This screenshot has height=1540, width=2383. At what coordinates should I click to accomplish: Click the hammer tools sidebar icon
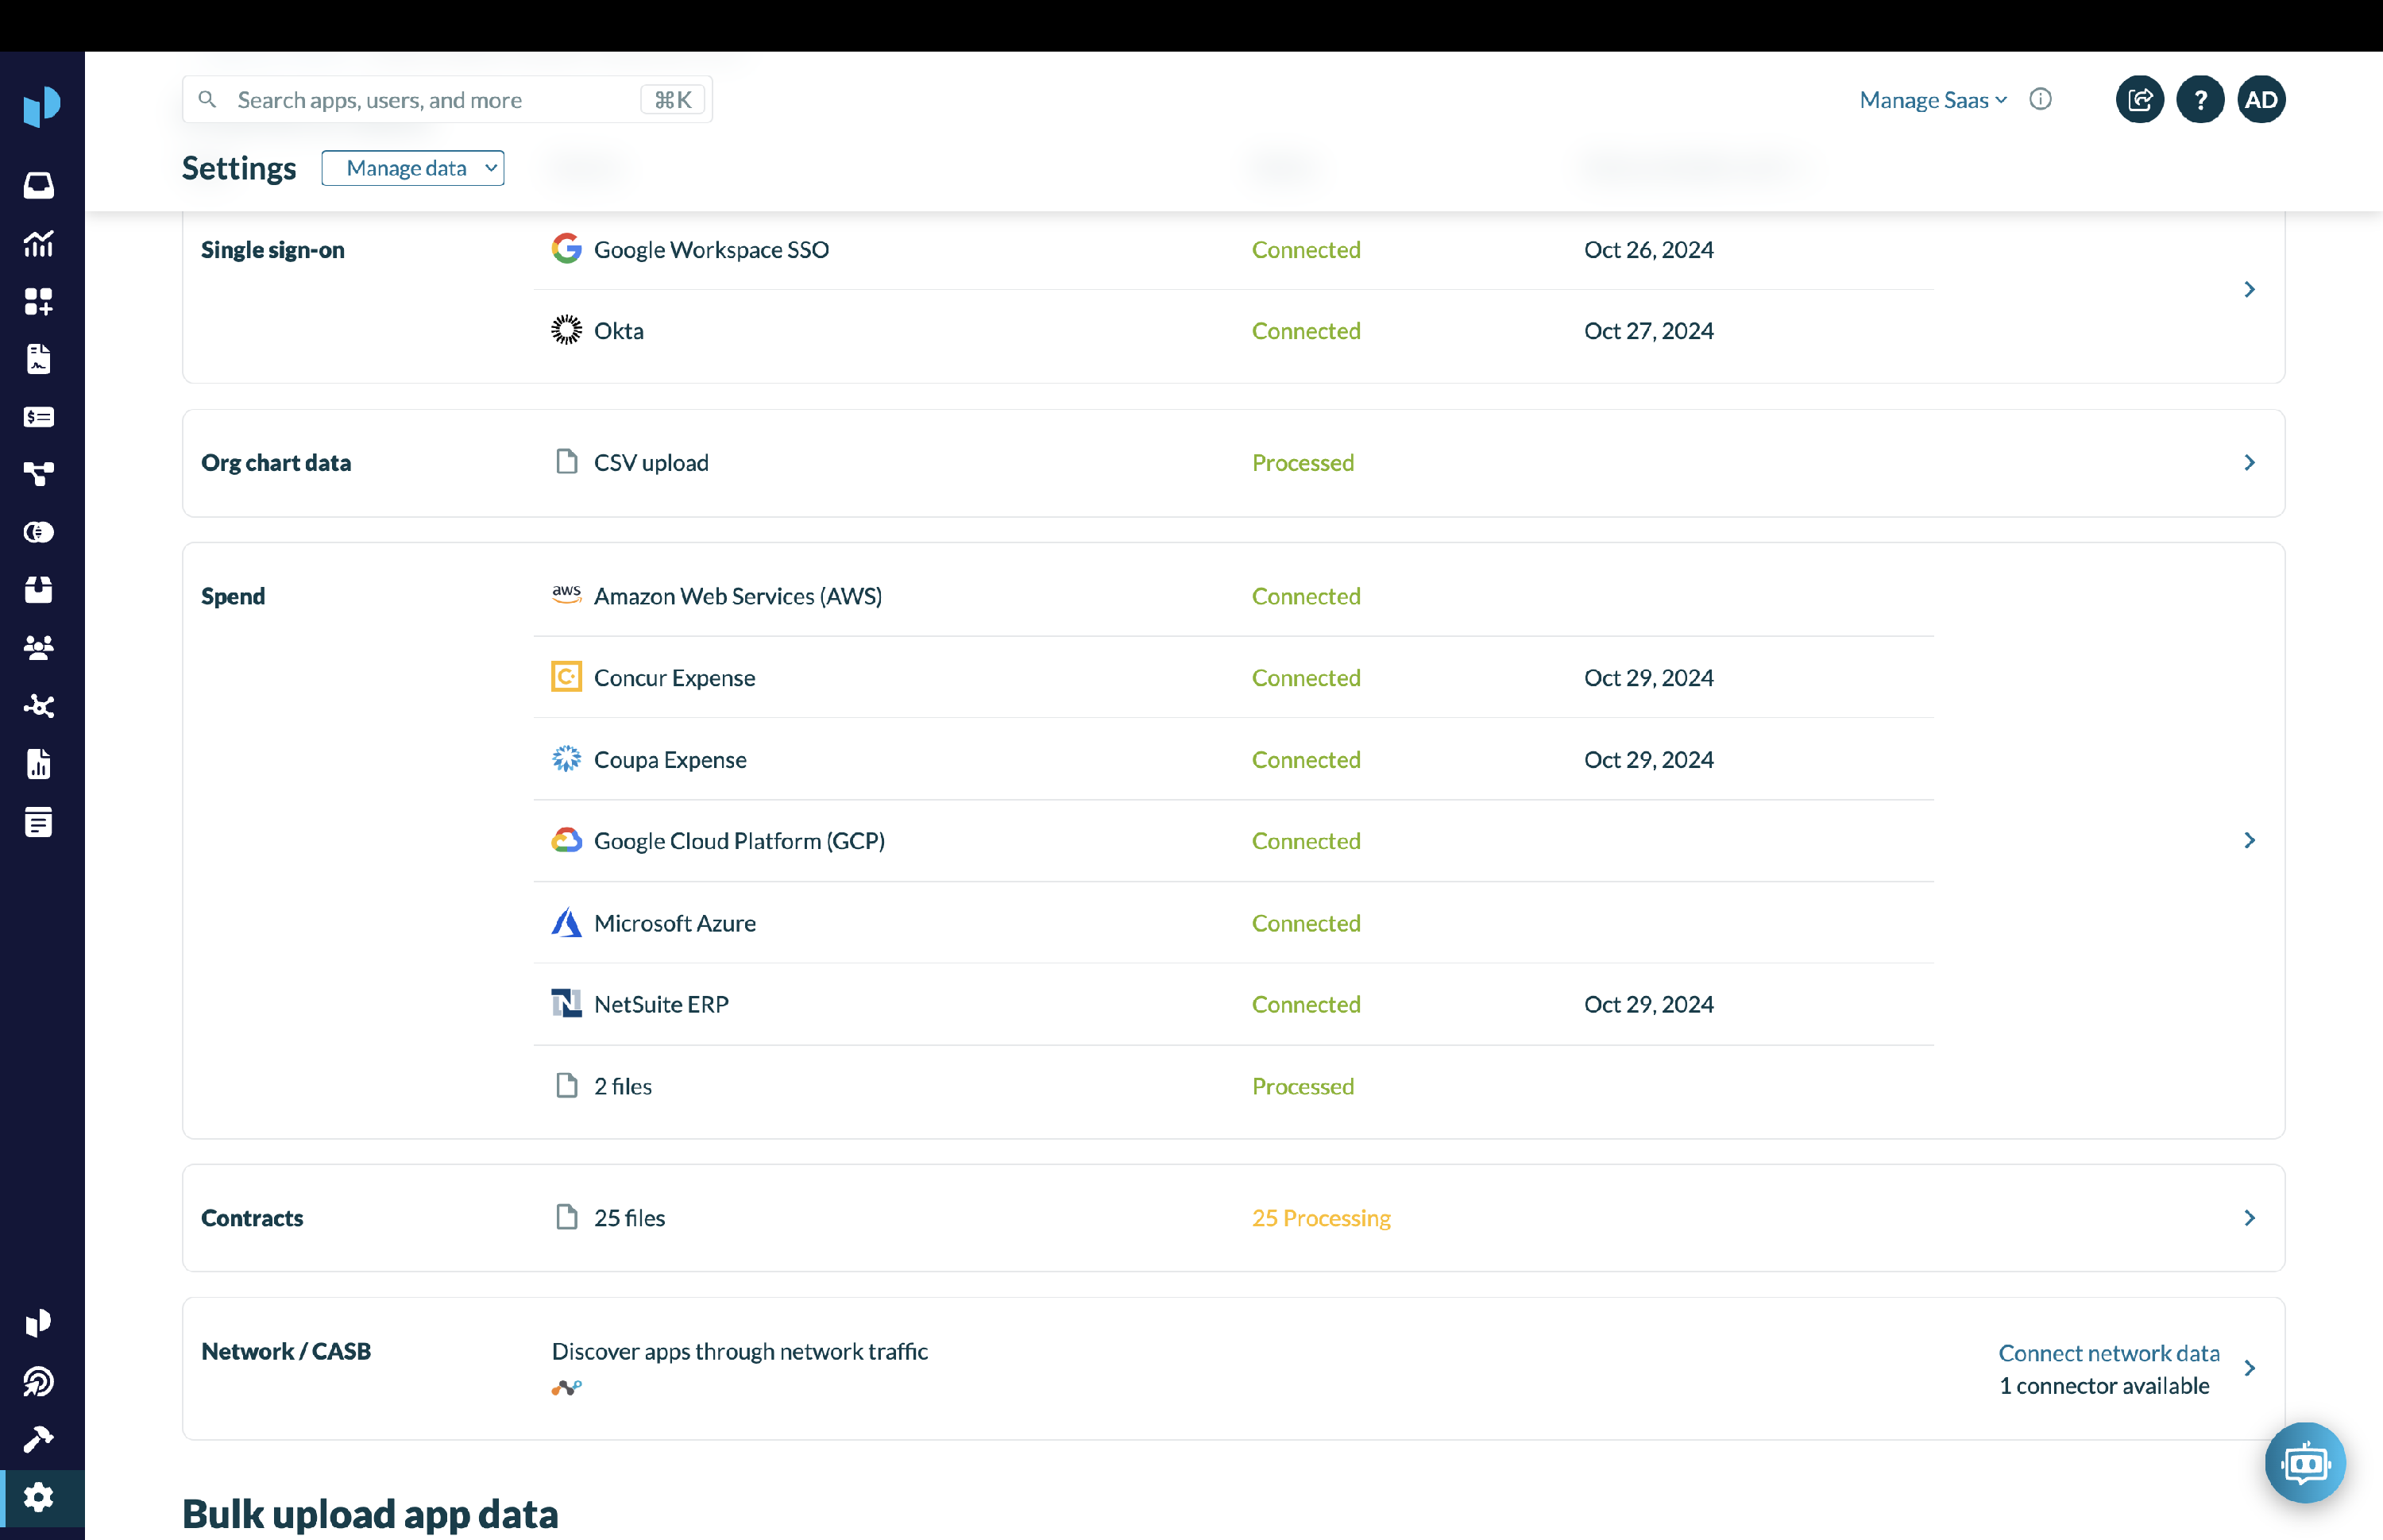click(39, 1439)
